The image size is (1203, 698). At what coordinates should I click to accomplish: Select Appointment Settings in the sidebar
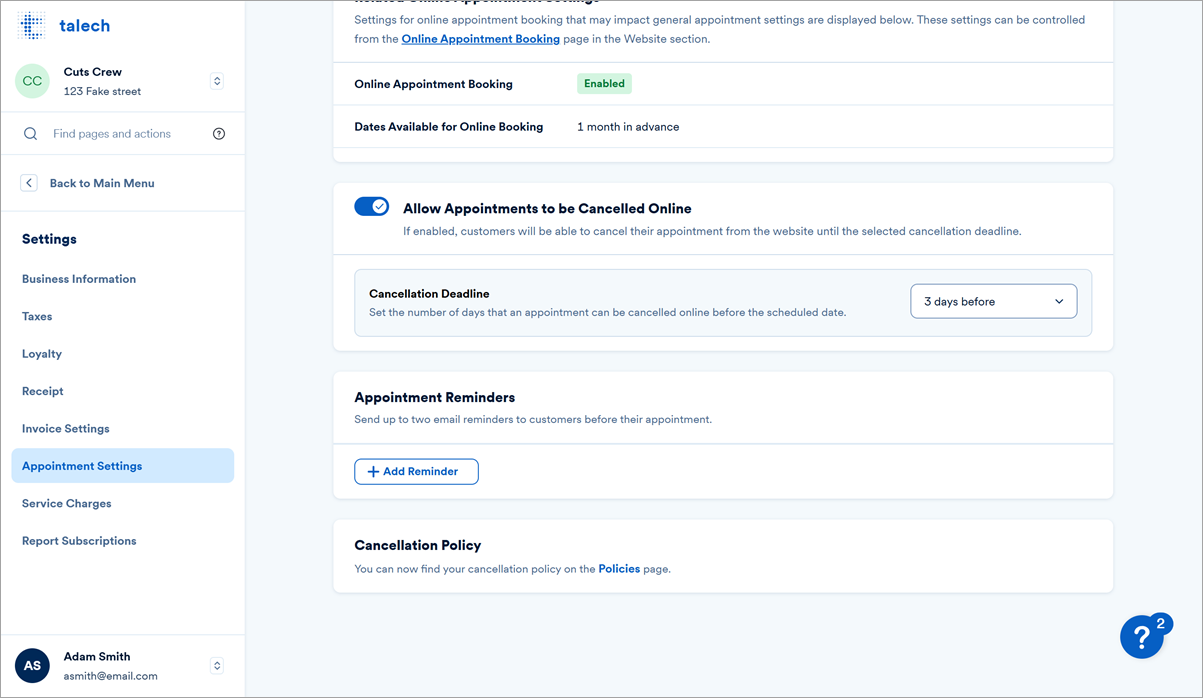(x=82, y=465)
